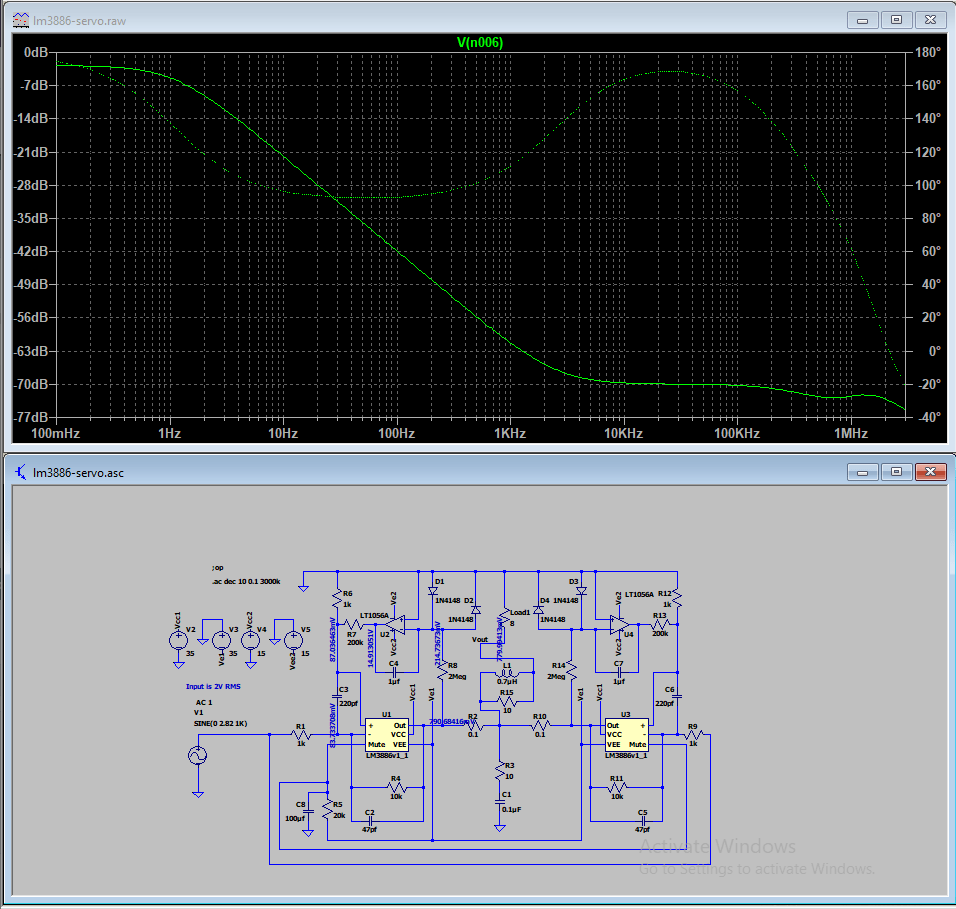This screenshot has height=909, width=956.
Task: Click the lm3886-servo.asc schematic window icon
Action: [x=21, y=472]
